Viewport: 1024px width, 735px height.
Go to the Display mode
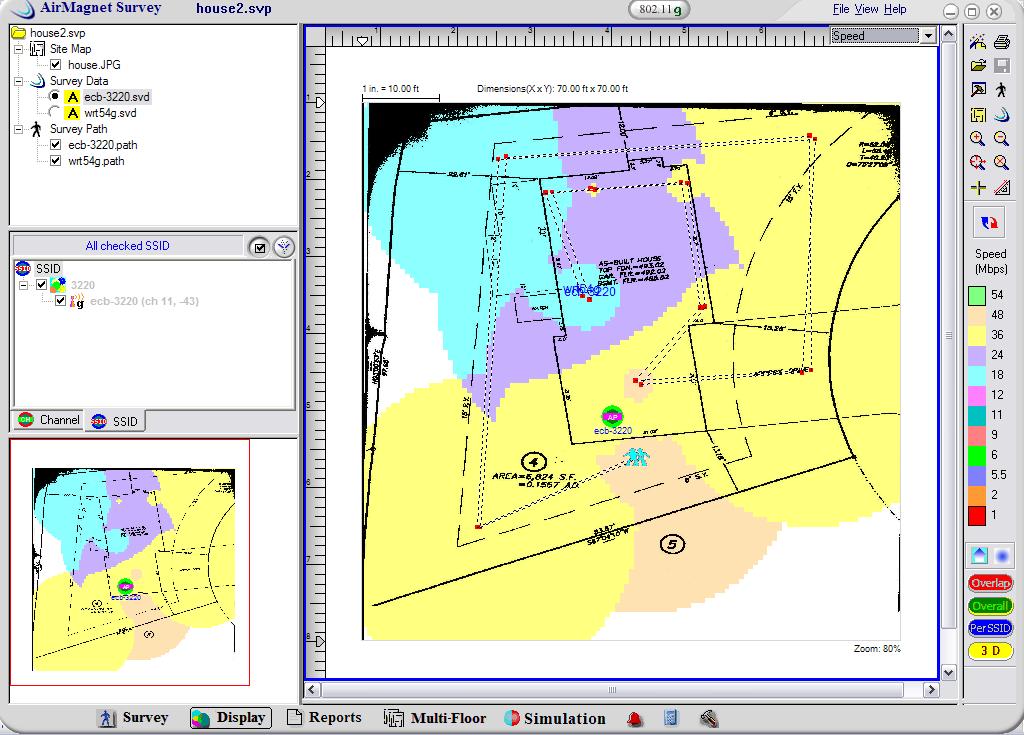point(231,718)
